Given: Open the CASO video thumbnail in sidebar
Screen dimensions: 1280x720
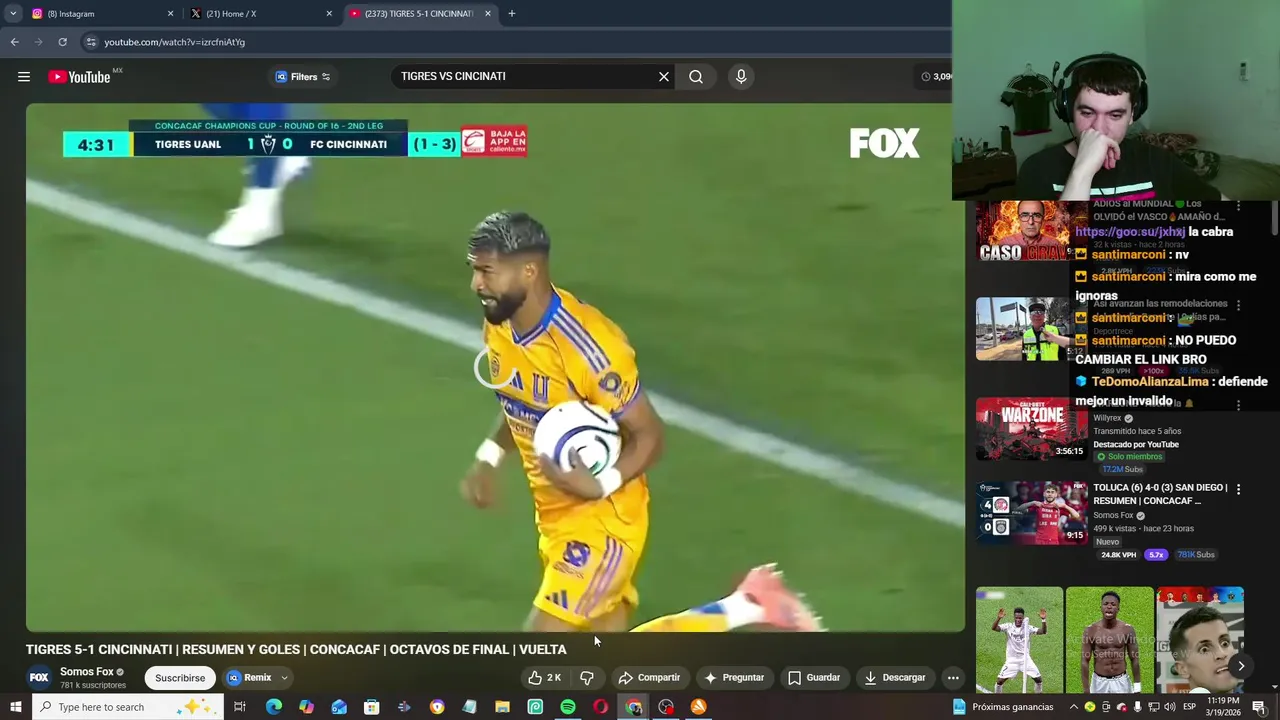Looking at the screenshot, I should (1024, 232).
